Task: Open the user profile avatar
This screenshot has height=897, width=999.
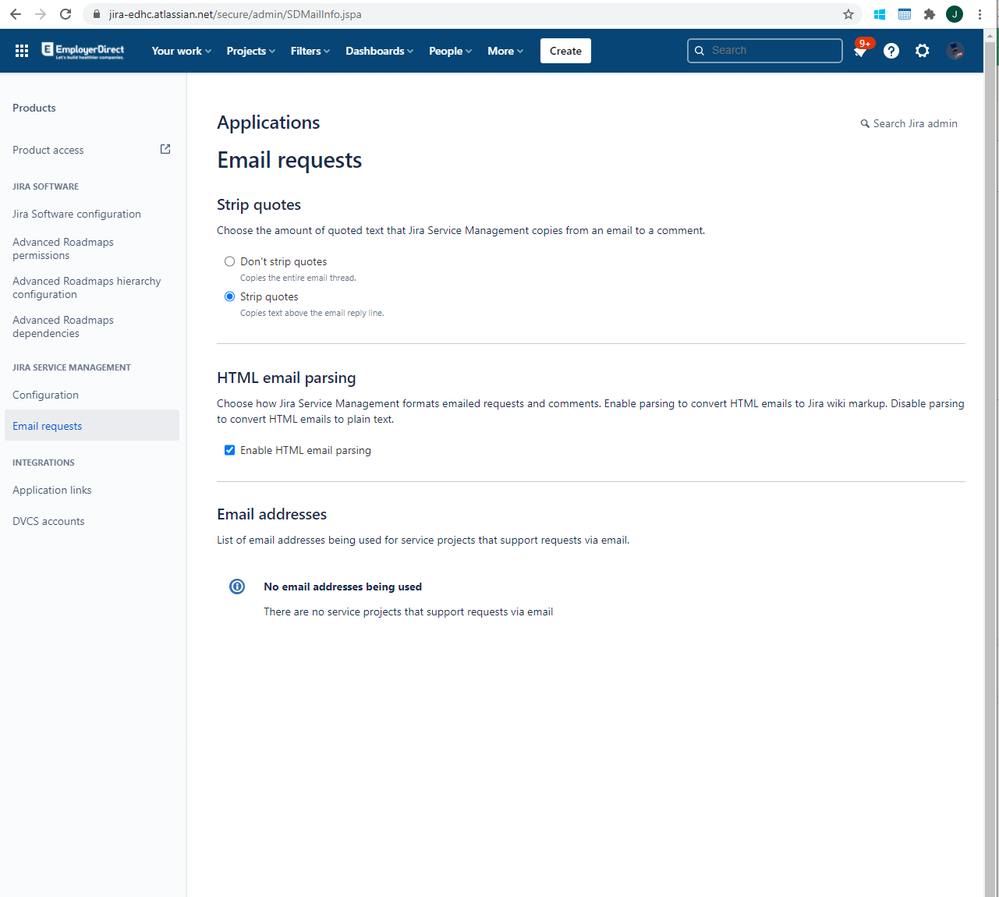Action: tap(954, 51)
